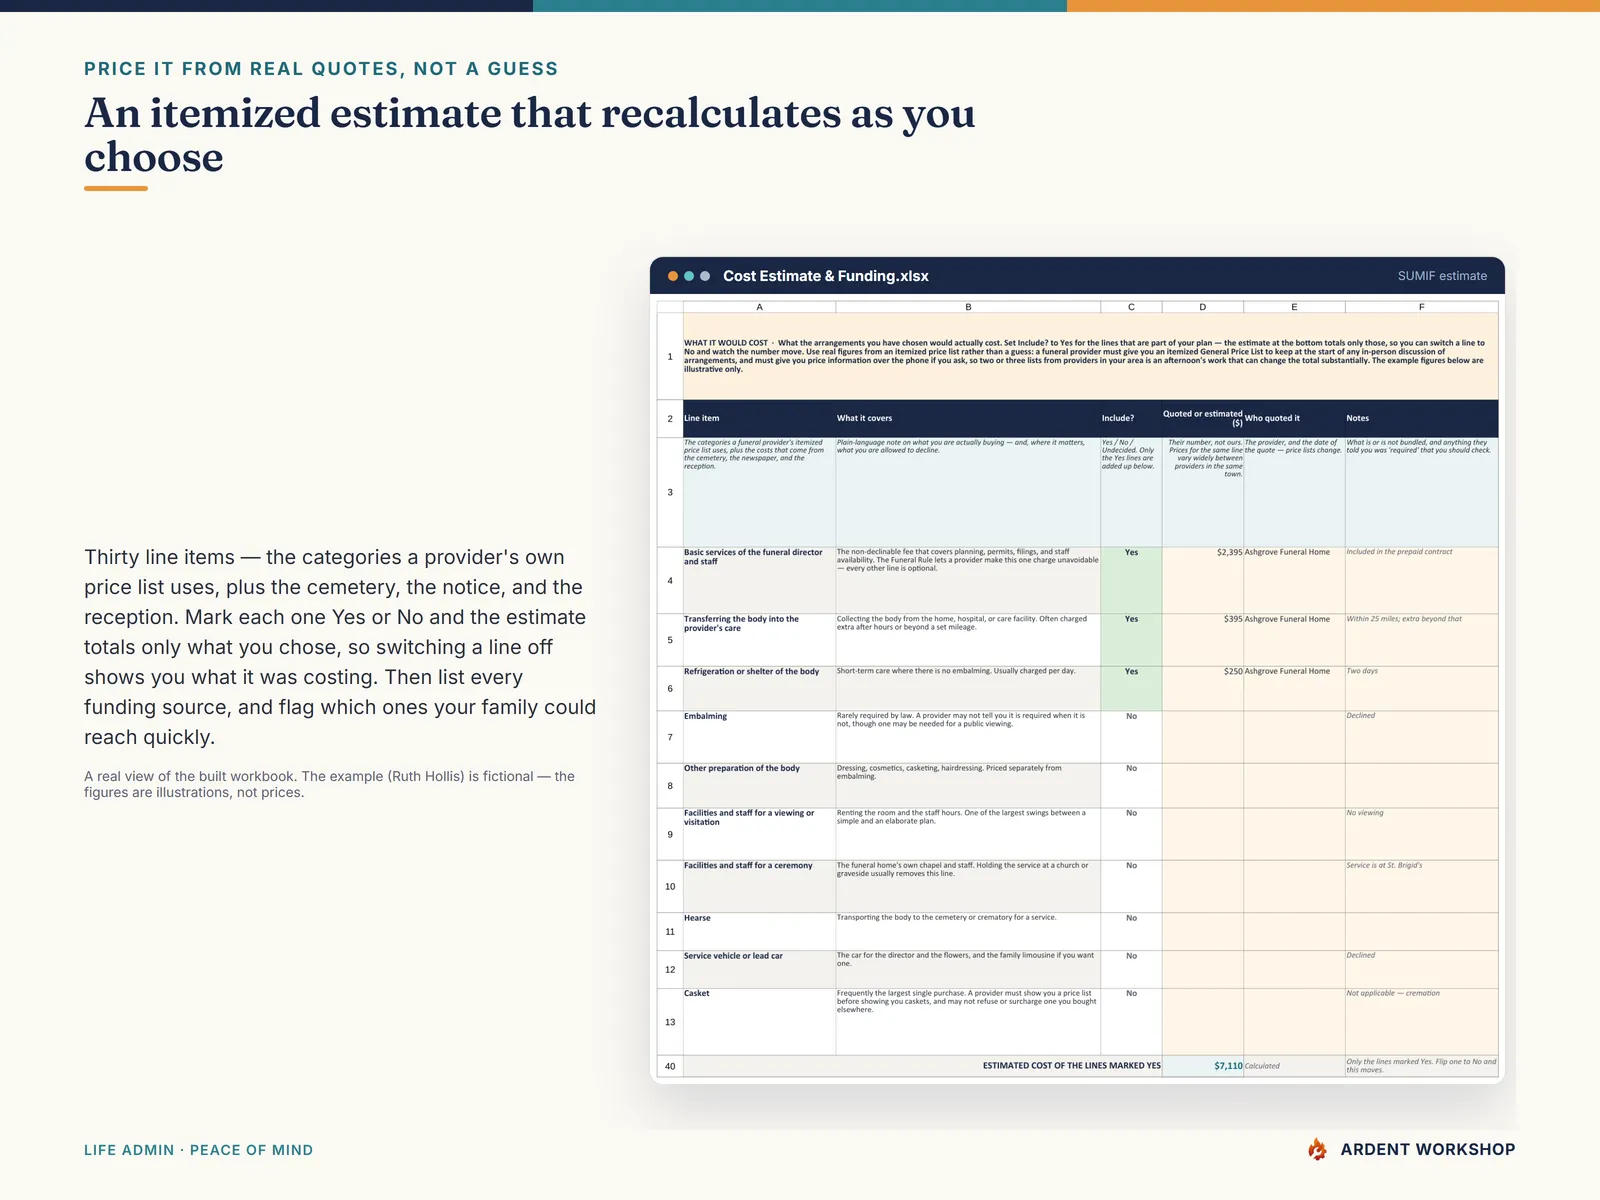Select 'Facilities and staff for a ceremony' cell

(x=759, y=886)
